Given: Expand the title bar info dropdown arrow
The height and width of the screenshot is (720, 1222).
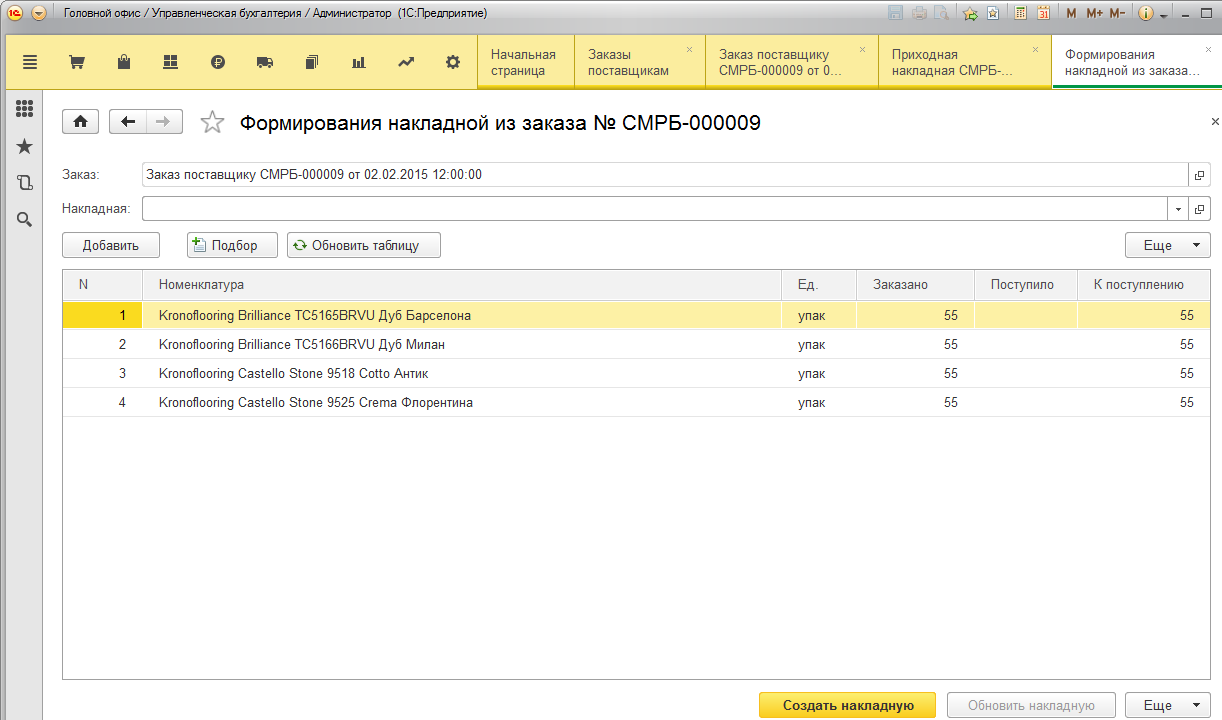Looking at the screenshot, I should tap(1163, 15).
